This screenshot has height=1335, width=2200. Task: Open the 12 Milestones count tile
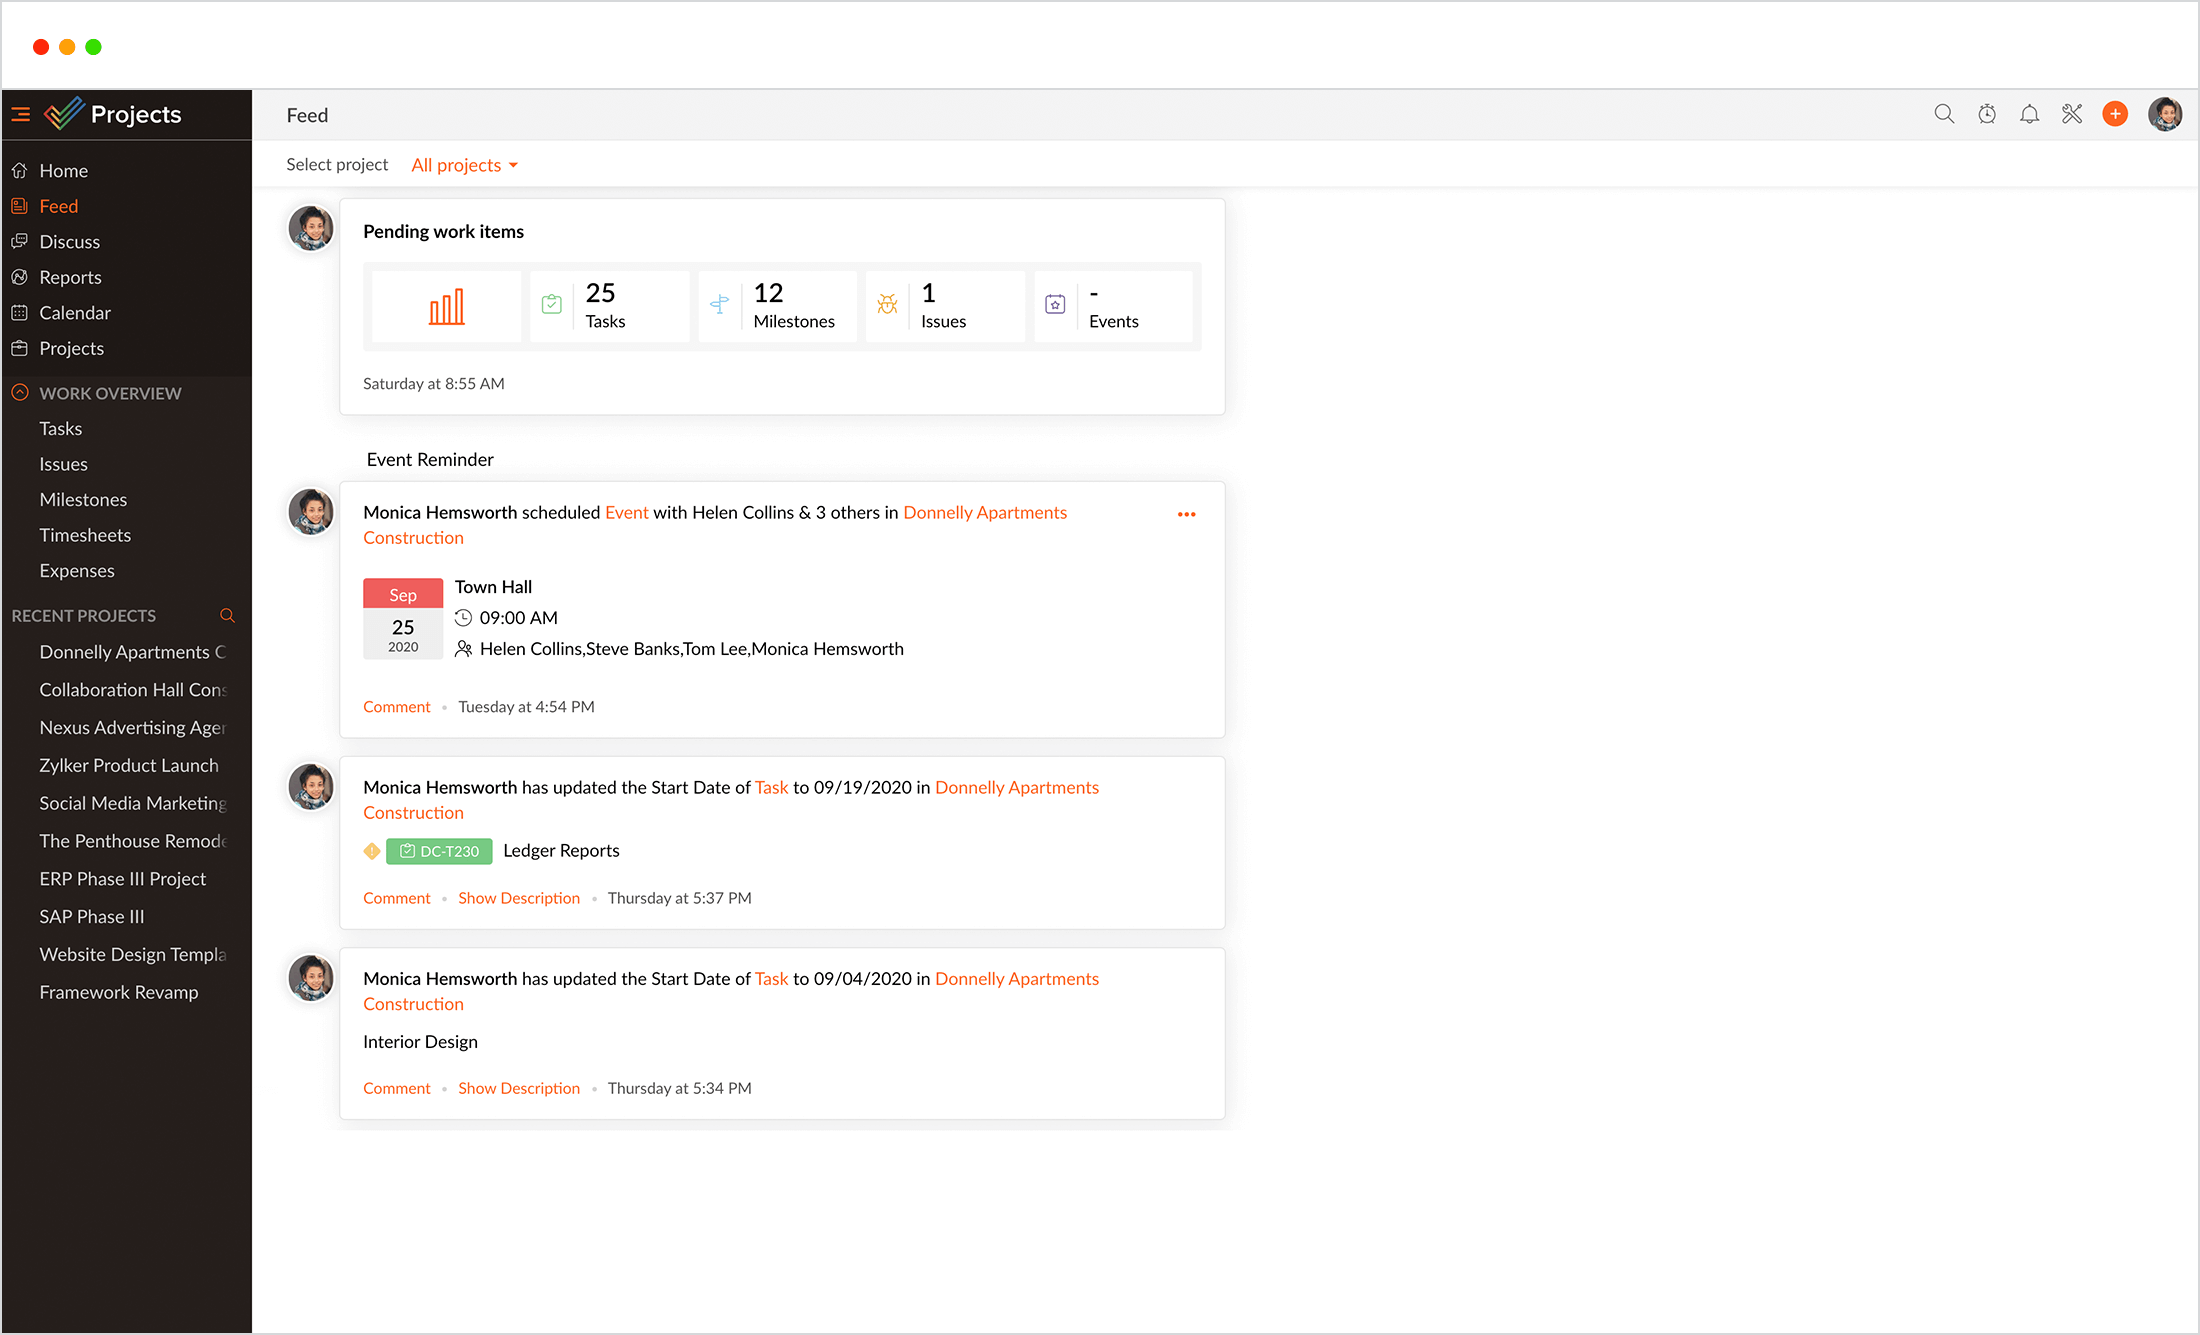777,306
